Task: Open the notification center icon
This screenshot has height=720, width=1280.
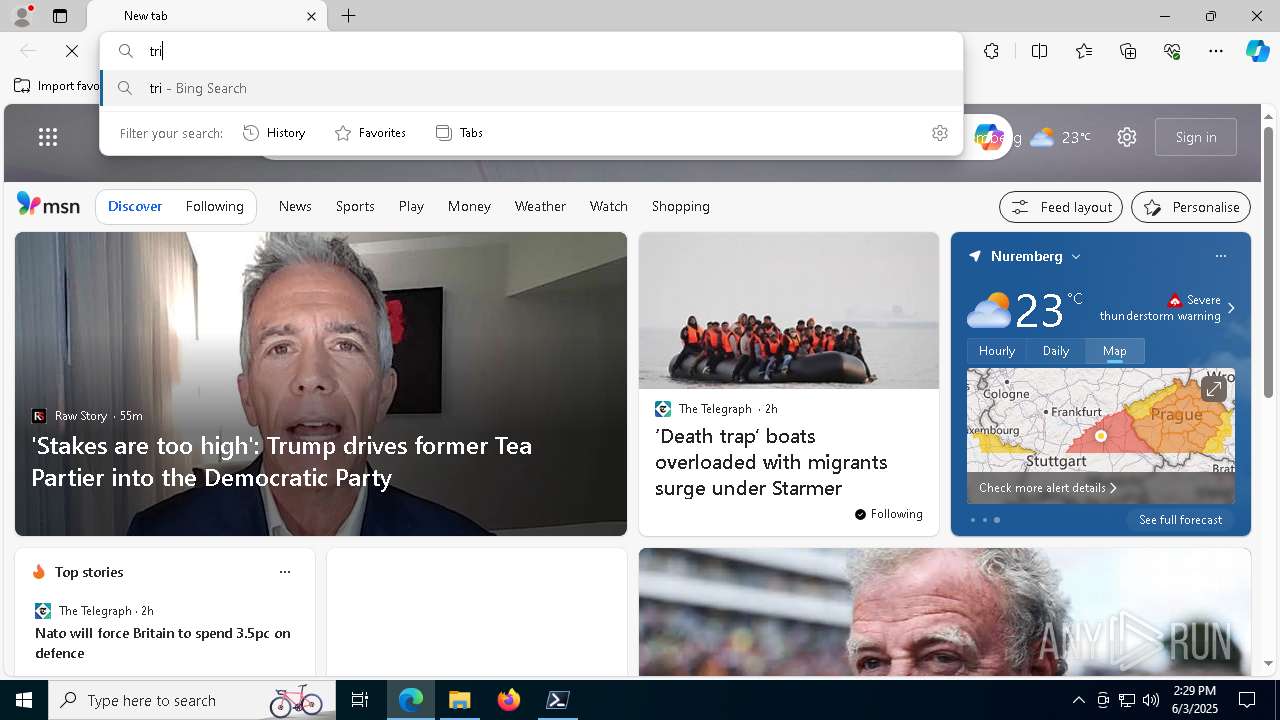Action: point(1247,700)
